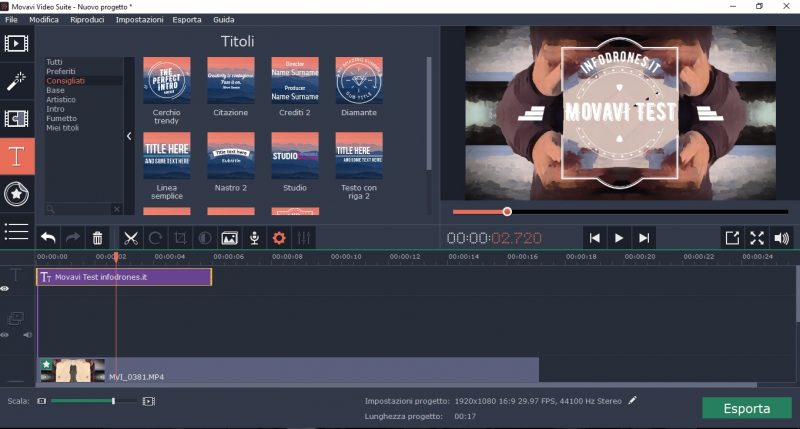
Task: Select the Consigliati titles category
Action: (65, 81)
